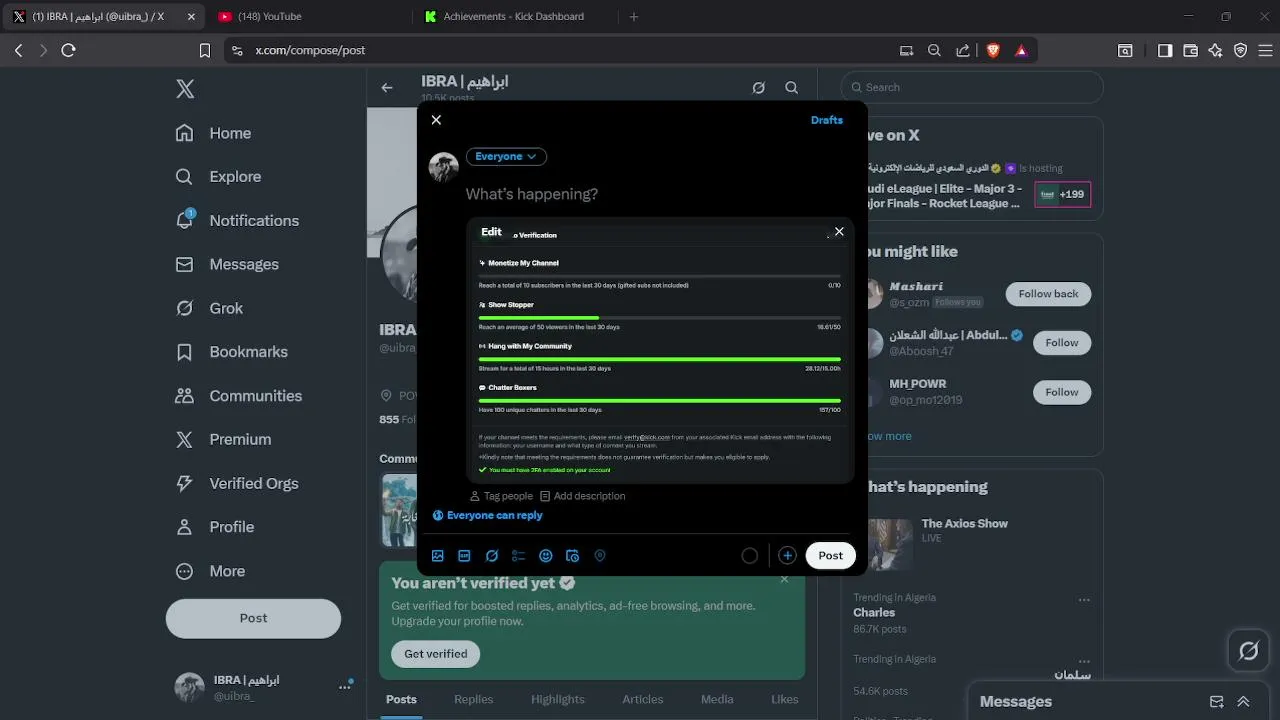Click the floating Grok button
This screenshot has height=720, width=1280.
1249,652
